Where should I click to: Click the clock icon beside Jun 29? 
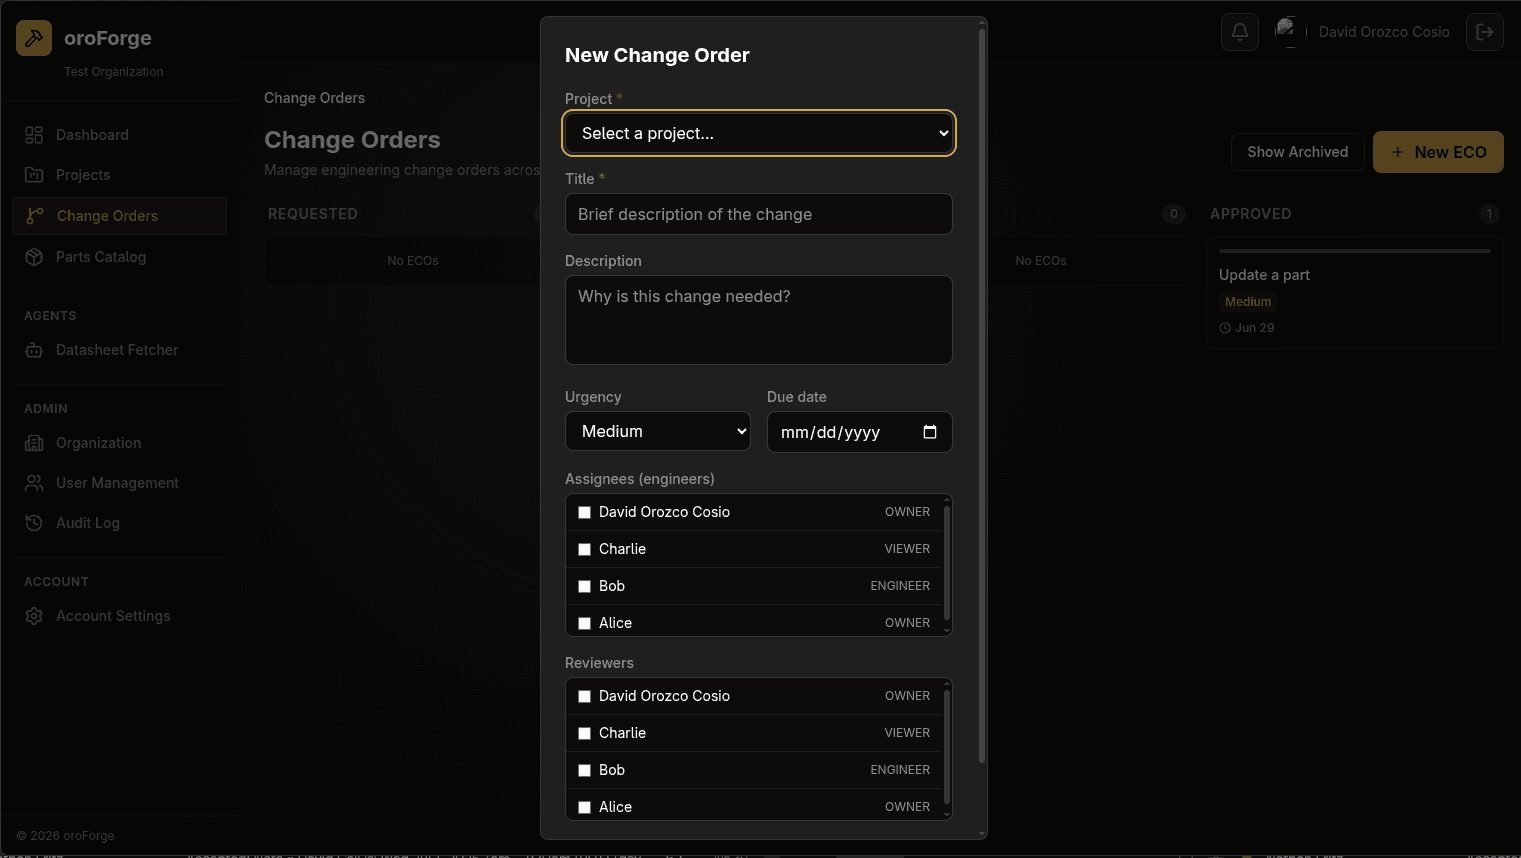[1225, 328]
